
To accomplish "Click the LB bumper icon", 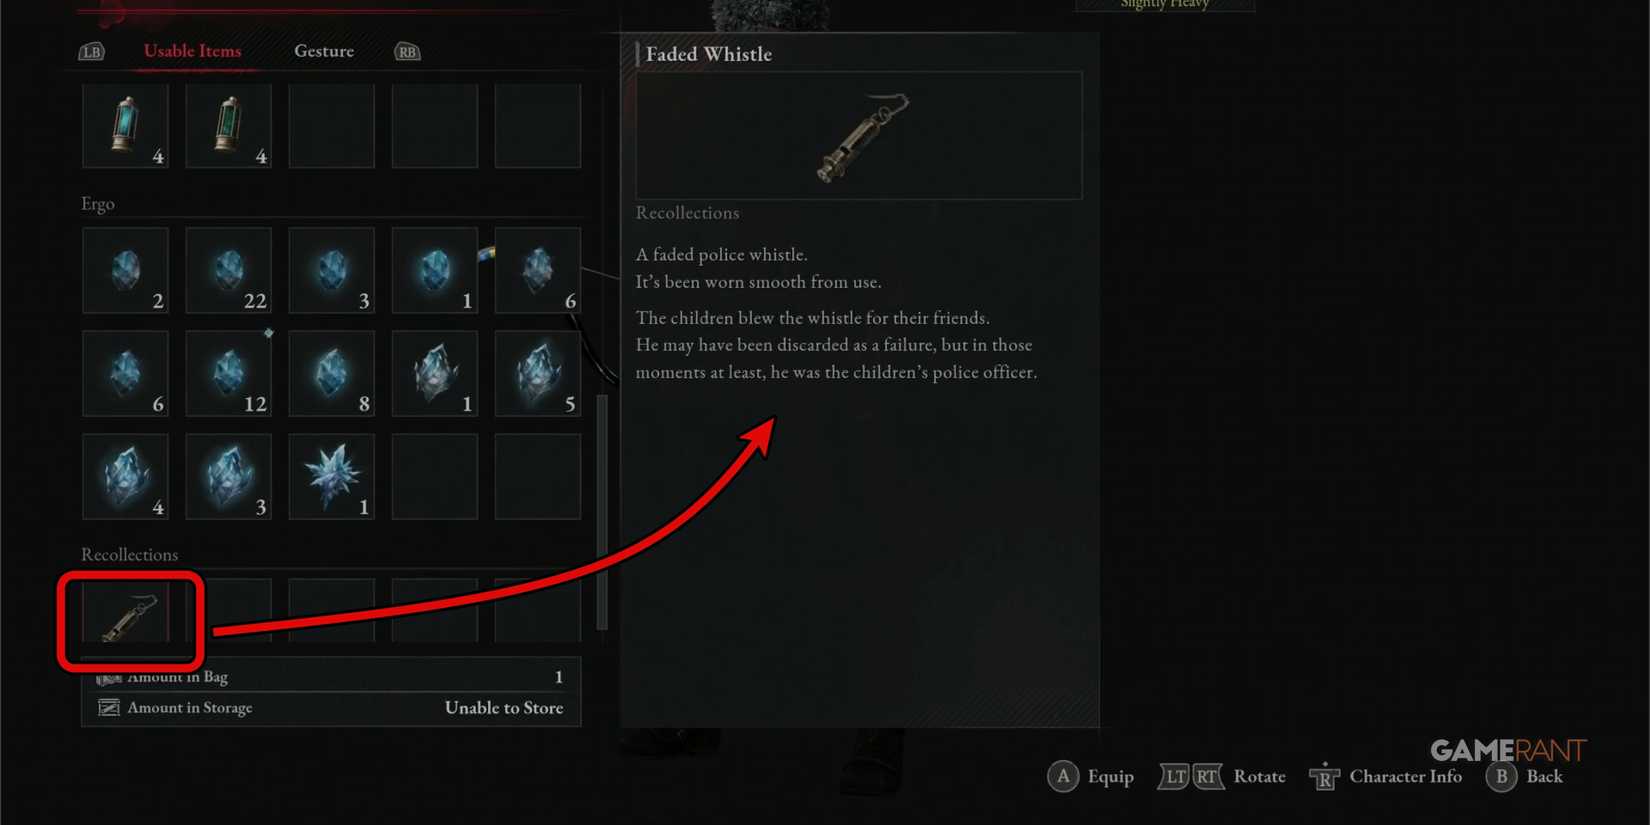I will (x=92, y=52).
